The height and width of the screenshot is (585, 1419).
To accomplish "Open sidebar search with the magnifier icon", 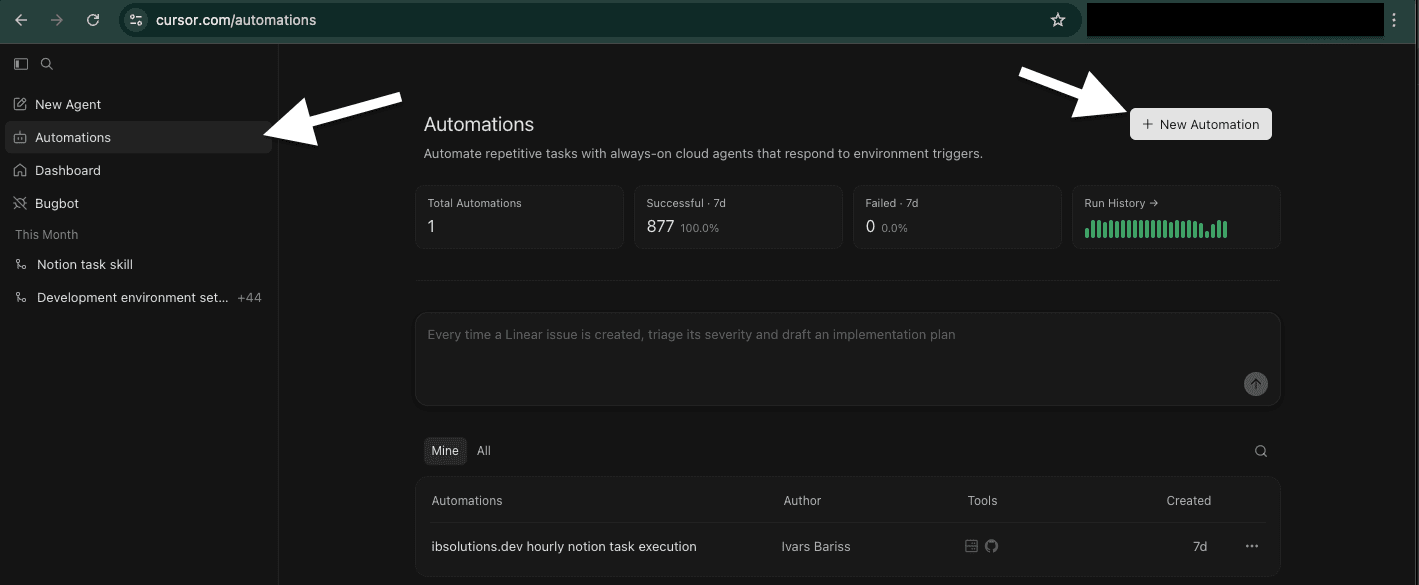I will (x=46, y=63).
